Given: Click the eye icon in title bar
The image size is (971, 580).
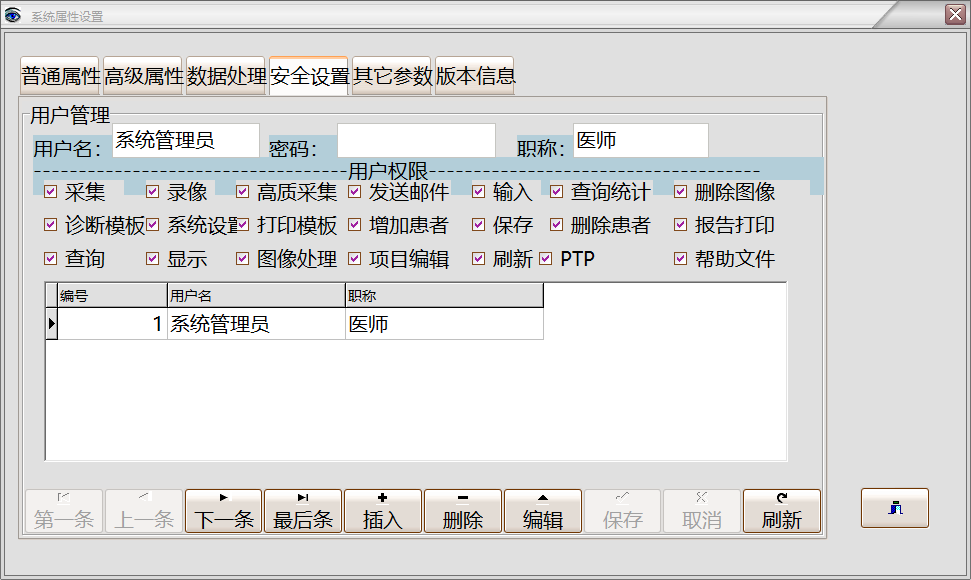Looking at the screenshot, I should point(13,16).
